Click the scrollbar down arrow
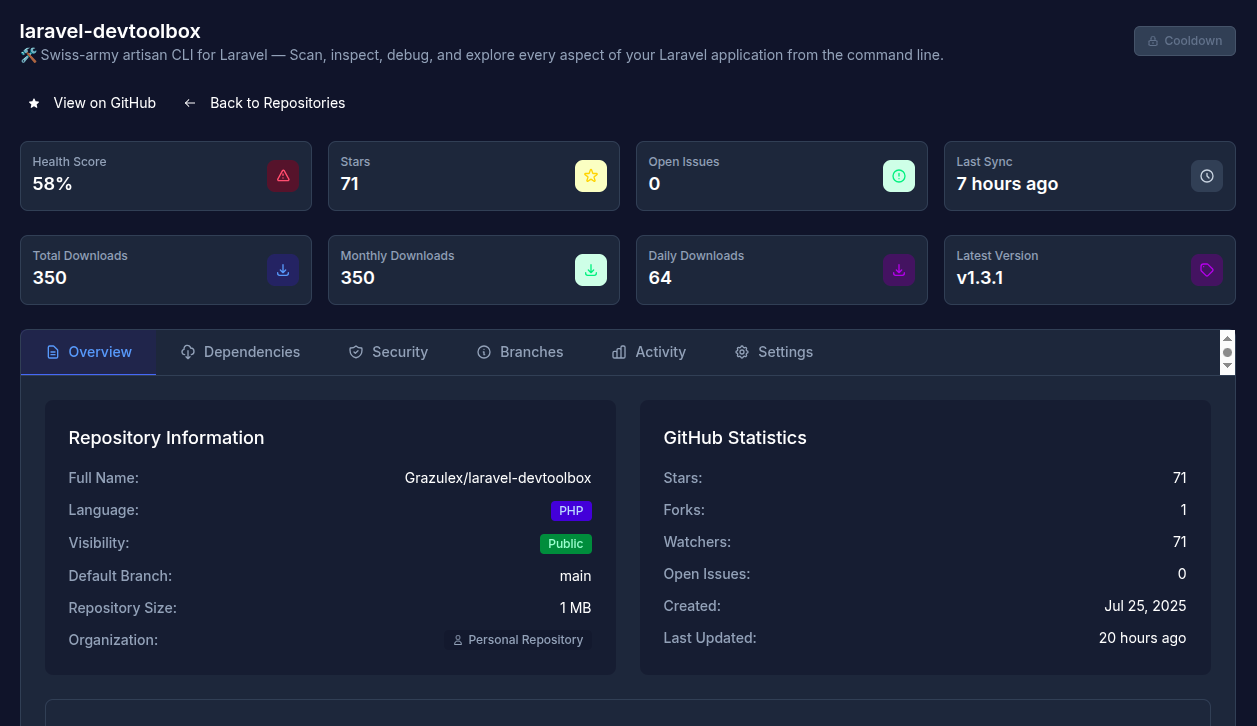 [1228, 367]
